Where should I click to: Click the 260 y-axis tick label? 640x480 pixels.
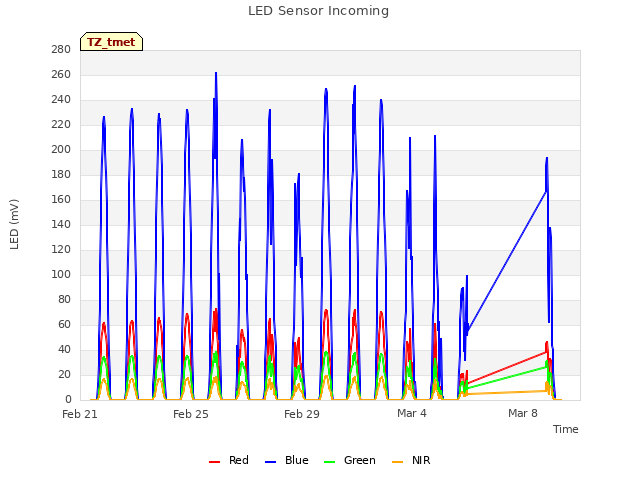[61, 74]
